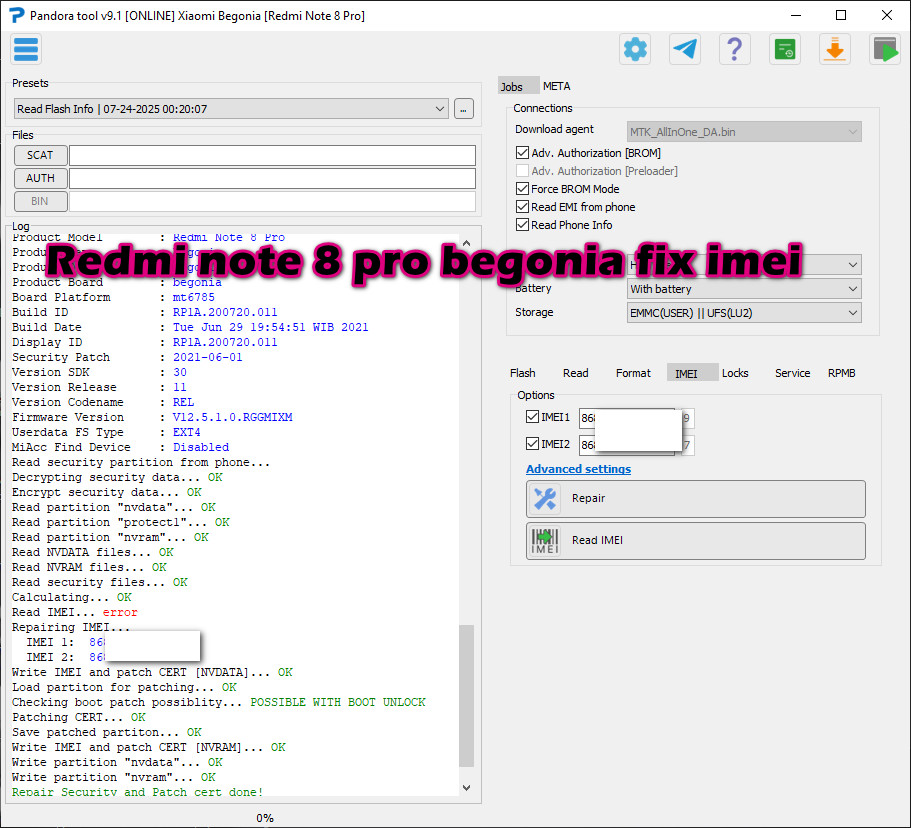Open the Storage dropdown
Image resolution: width=911 pixels, height=828 pixels.
pyautogui.click(x=744, y=313)
